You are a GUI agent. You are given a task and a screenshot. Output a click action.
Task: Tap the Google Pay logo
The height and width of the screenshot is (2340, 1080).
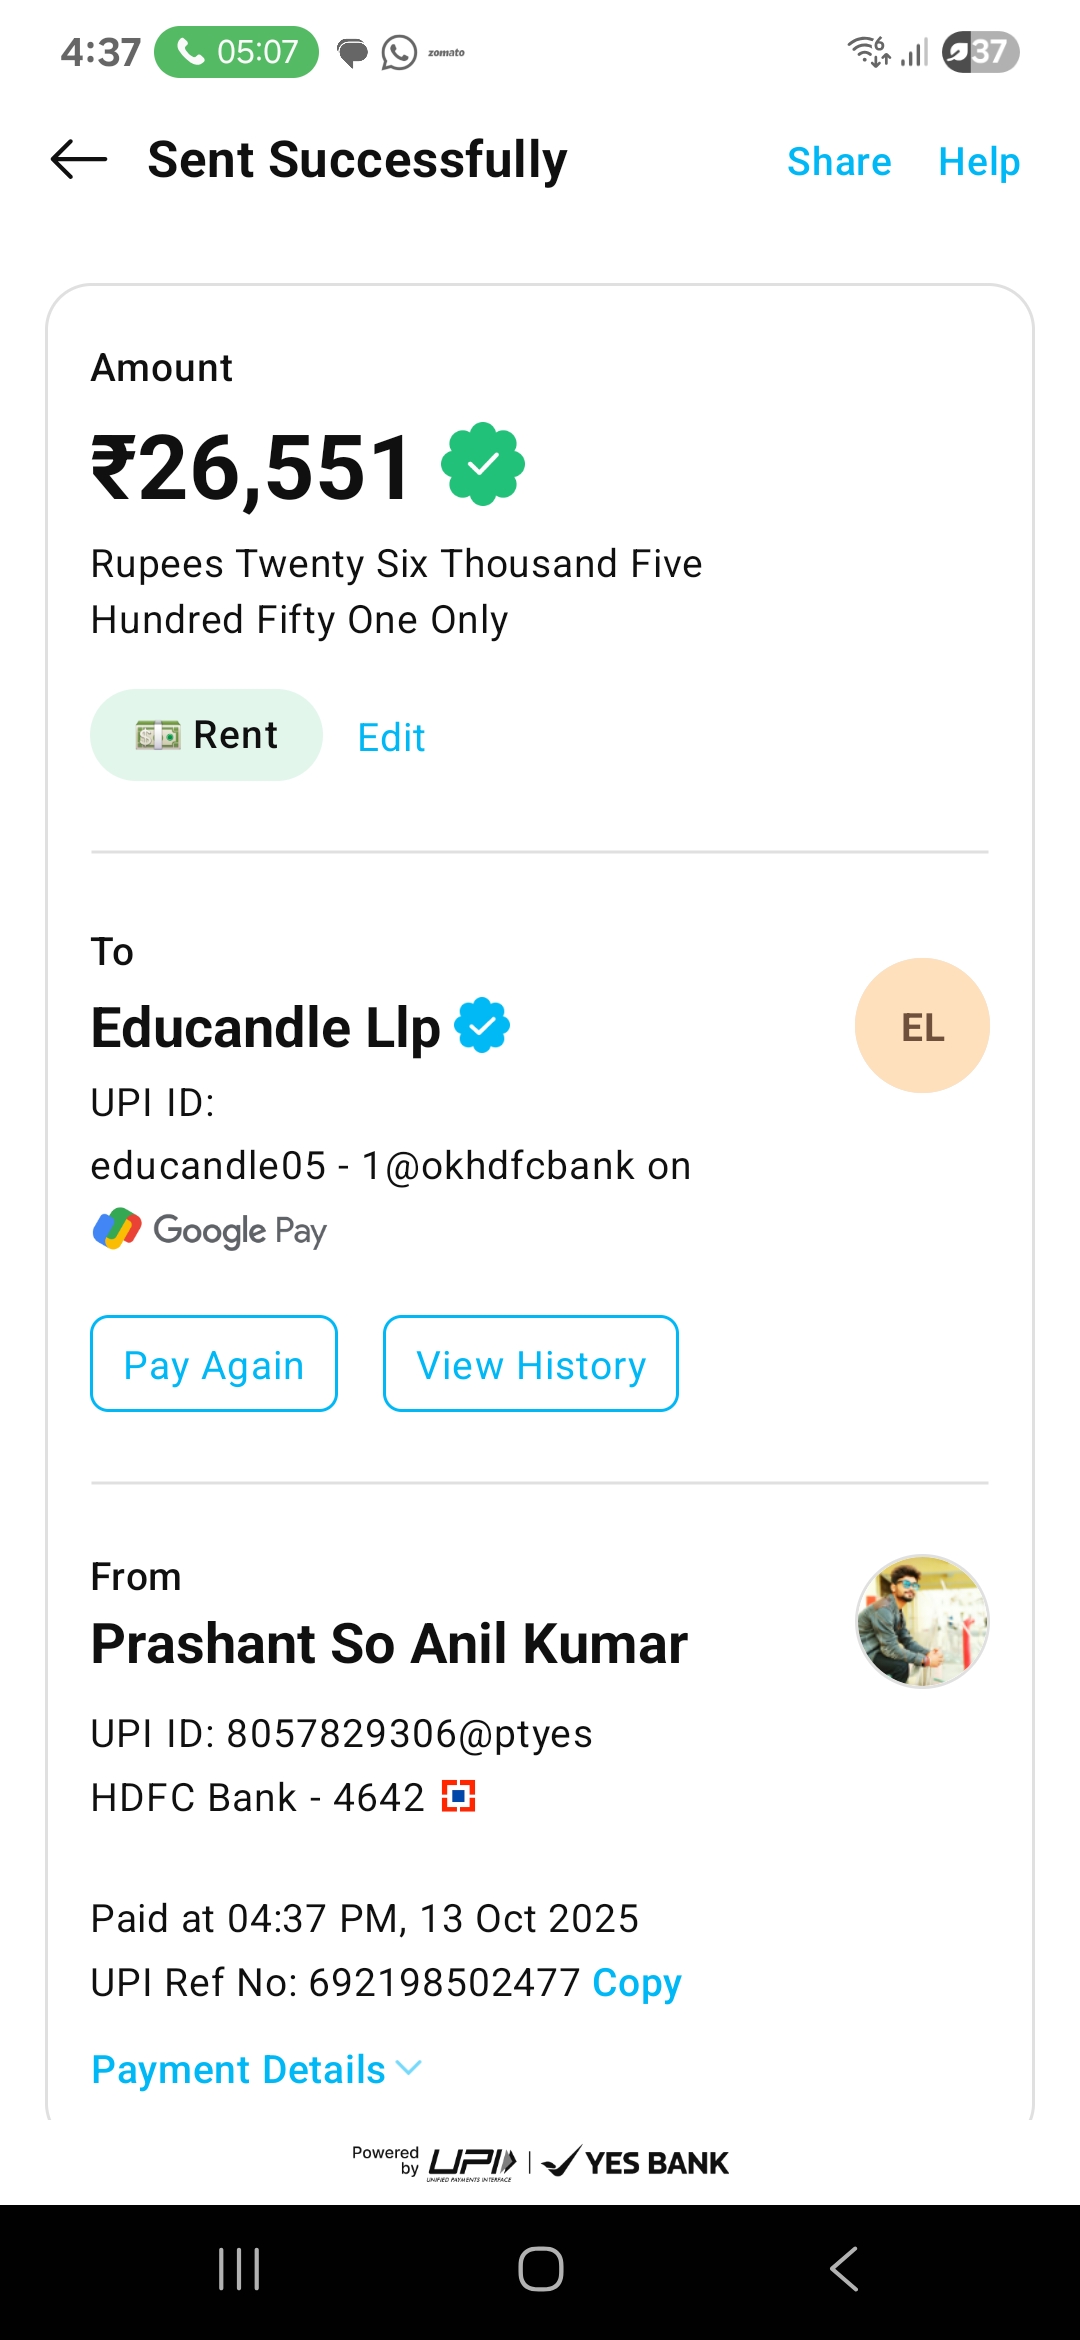(210, 1230)
